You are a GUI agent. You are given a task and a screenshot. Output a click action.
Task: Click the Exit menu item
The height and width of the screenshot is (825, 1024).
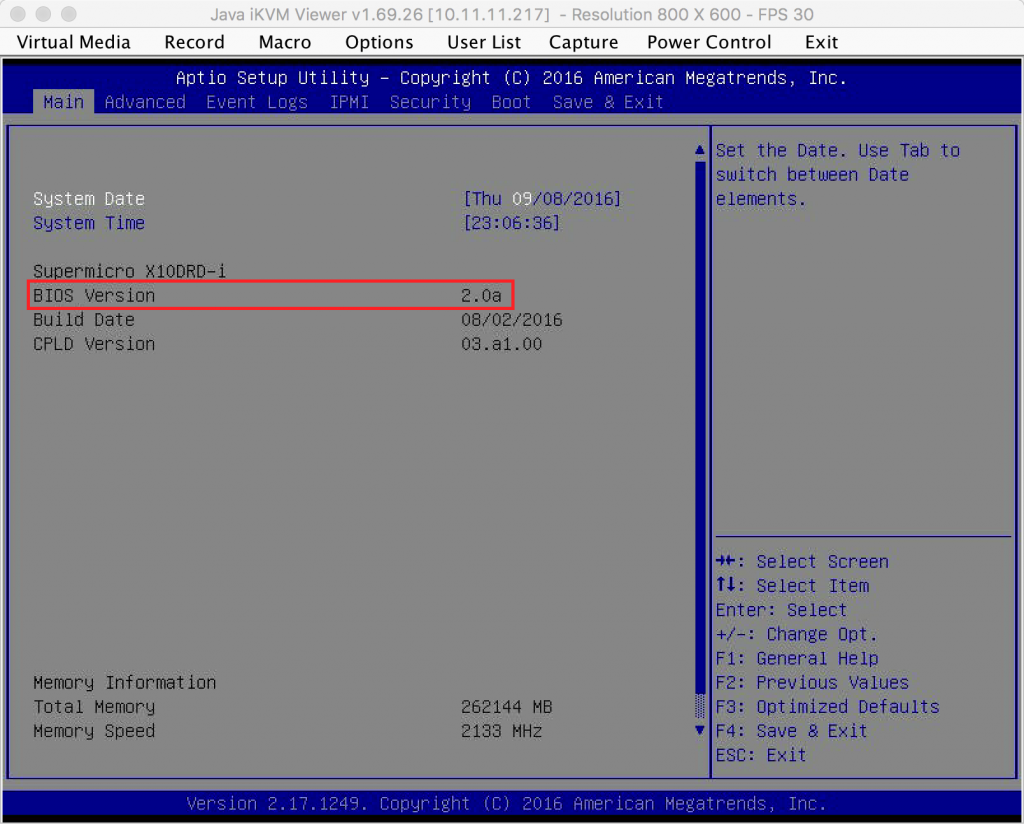[821, 42]
